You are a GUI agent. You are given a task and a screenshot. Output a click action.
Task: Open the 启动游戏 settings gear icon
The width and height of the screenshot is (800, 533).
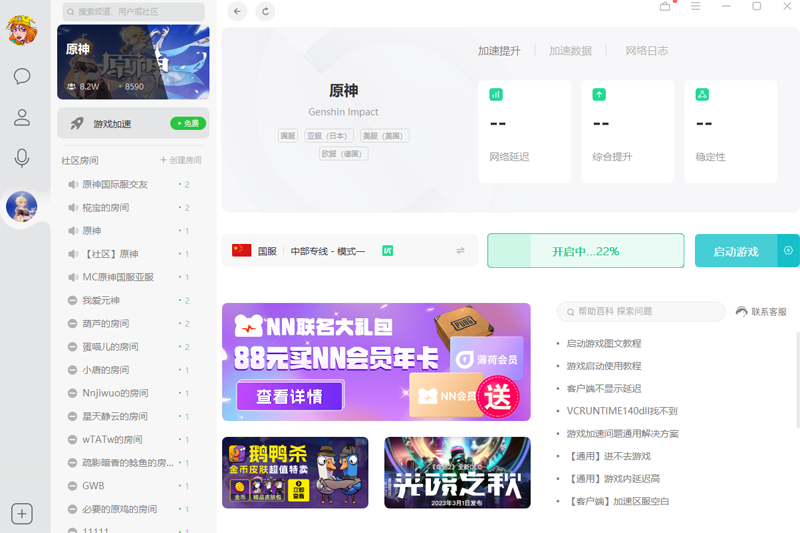pyautogui.click(x=788, y=250)
